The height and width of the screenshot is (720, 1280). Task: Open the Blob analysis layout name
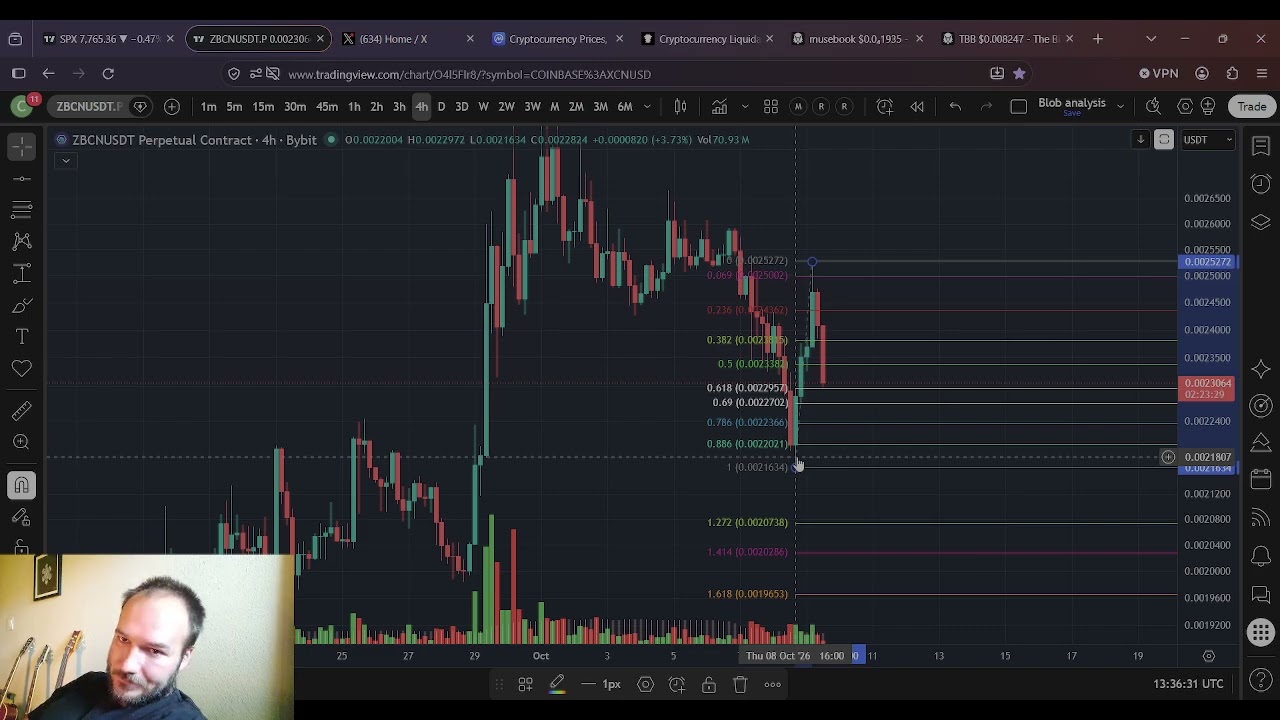coord(1071,105)
